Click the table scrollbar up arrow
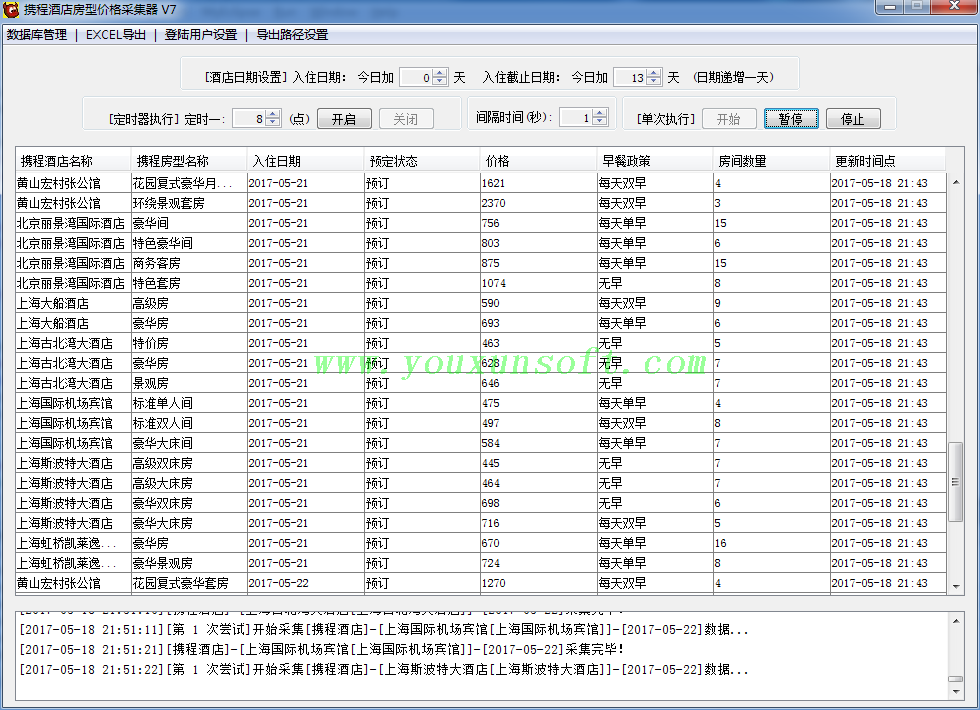The image size is (980, 710). coord(956,182)
